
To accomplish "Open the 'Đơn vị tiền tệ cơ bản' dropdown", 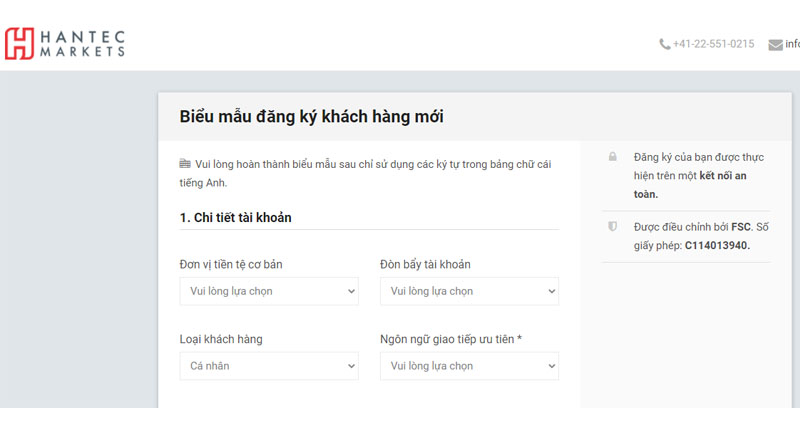I will pyautogui.click(x=269, y=291).
